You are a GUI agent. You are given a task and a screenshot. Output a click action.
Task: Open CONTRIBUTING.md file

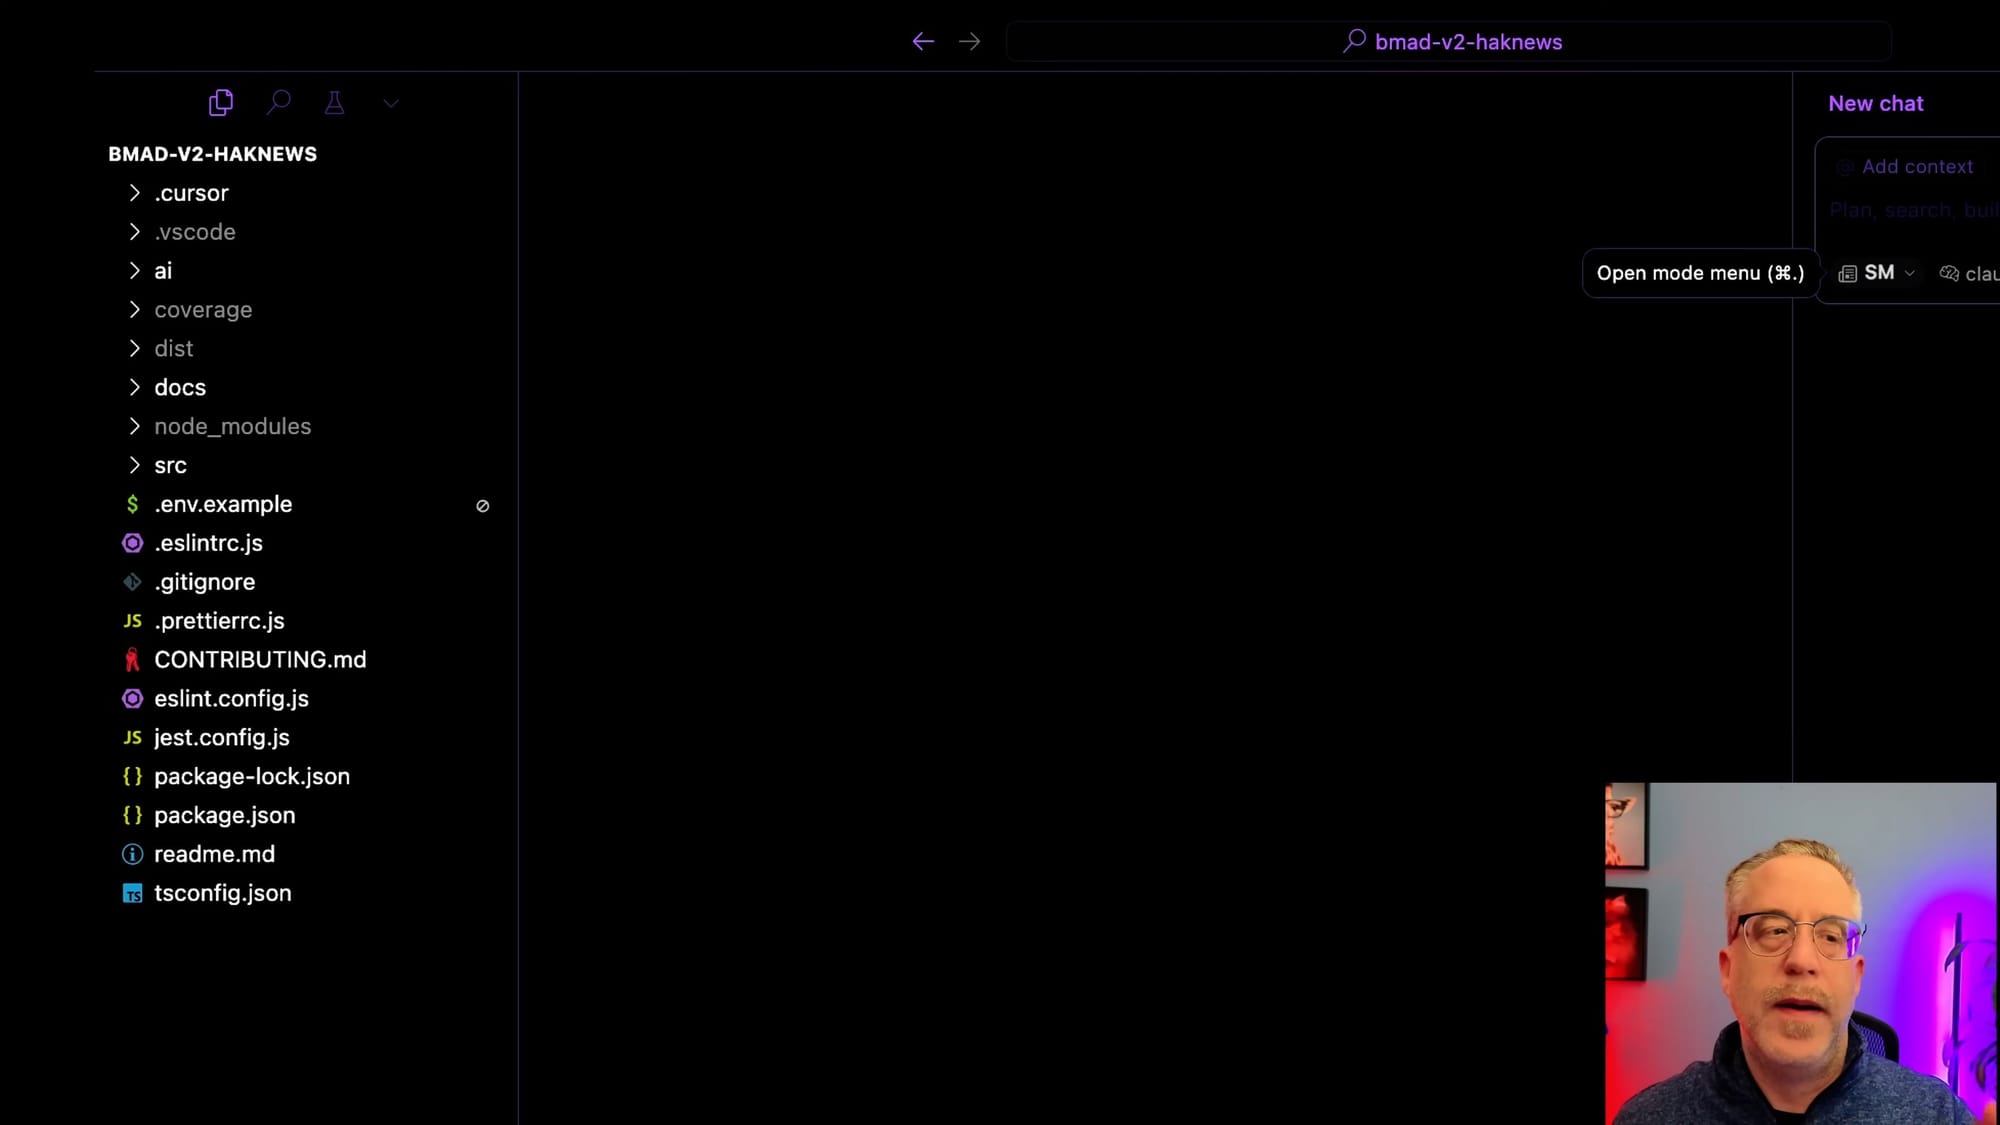[x=260, y=660]
